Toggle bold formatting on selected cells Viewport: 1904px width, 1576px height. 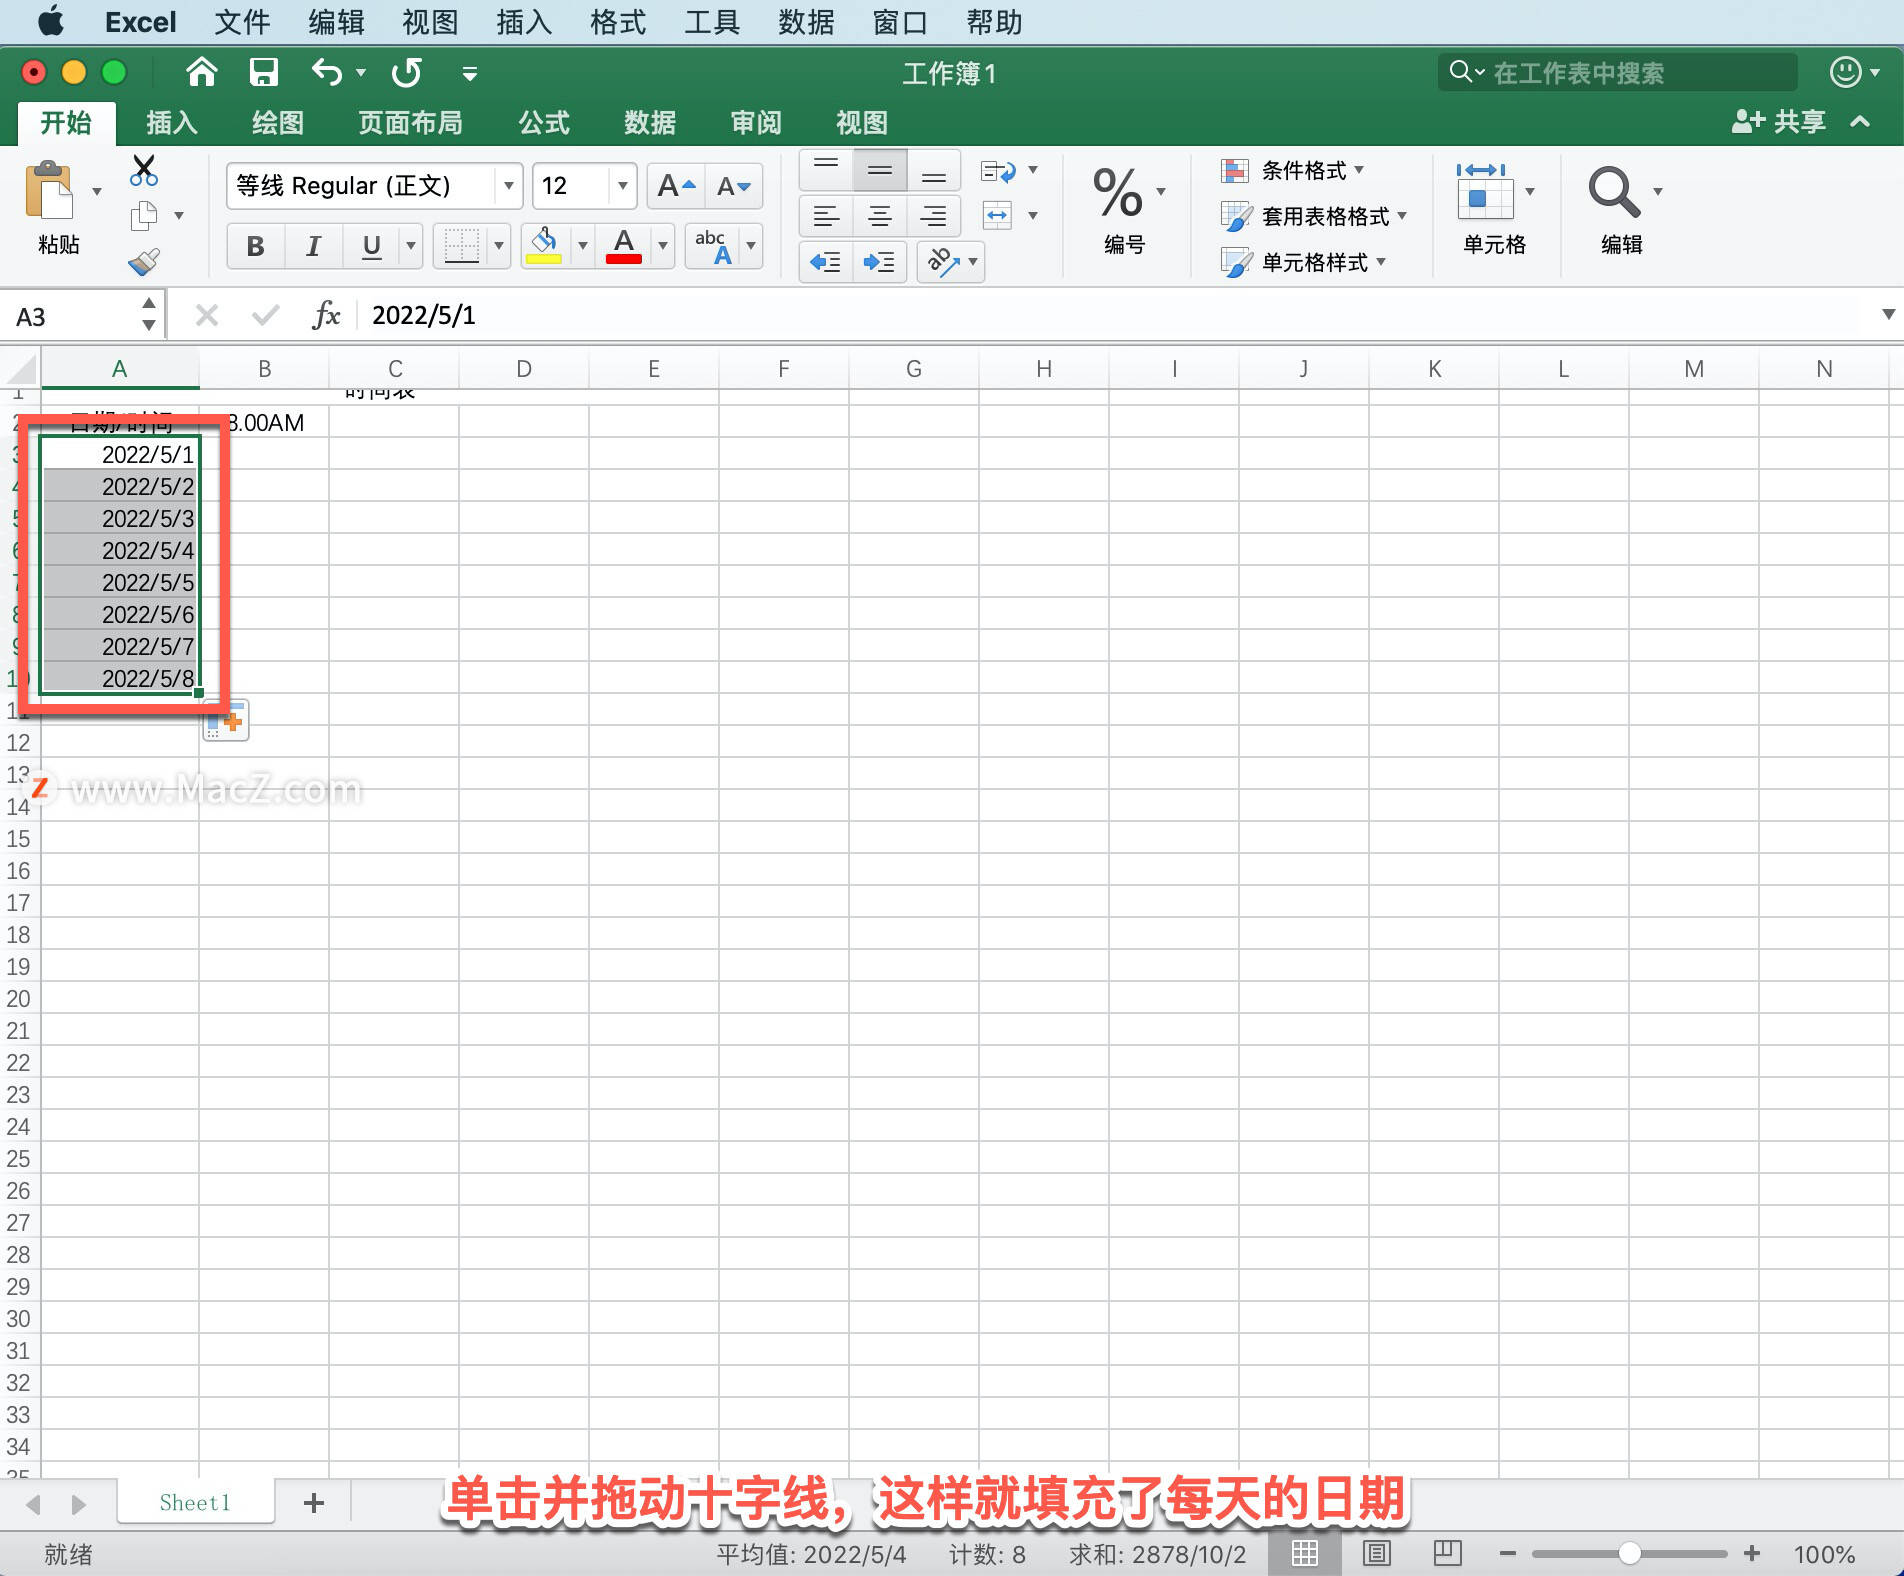point(255,246)
